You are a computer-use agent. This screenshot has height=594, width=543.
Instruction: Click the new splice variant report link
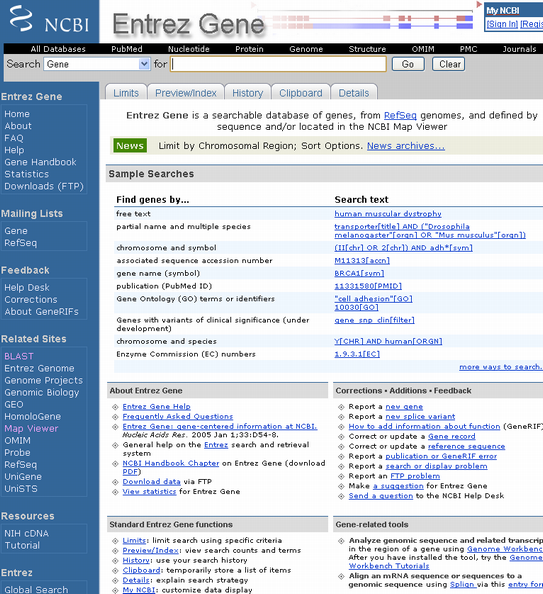pos(420,416)
